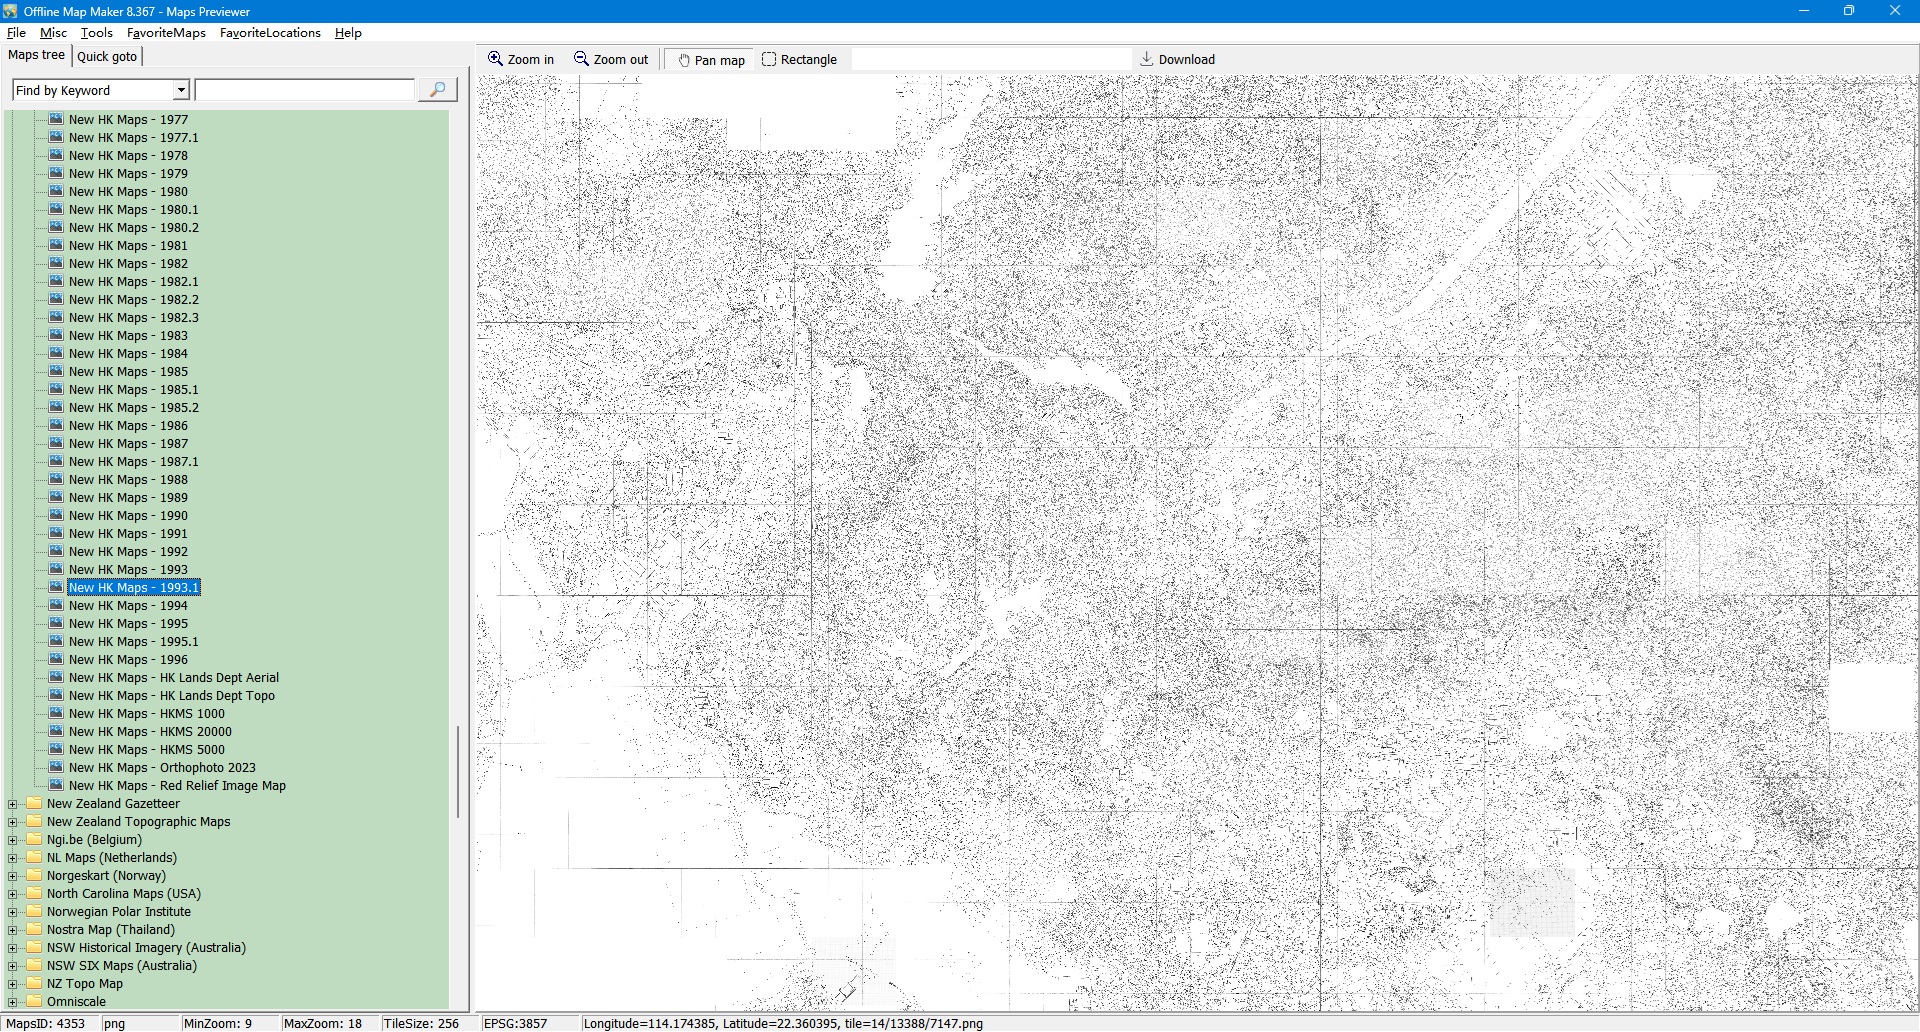
Task: Open the Find by Keyword dropdown
Action: click(x=181, y=90)
